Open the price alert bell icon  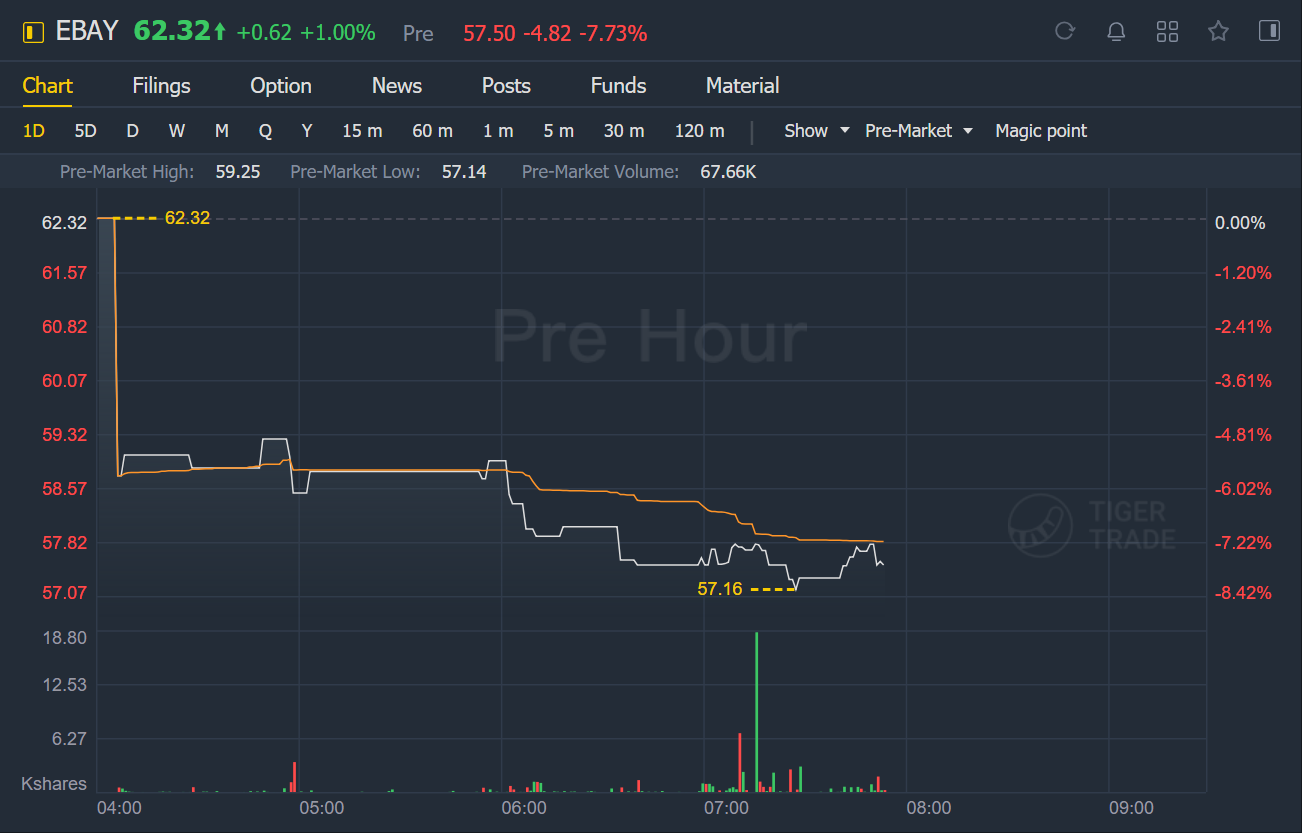tap(1116, 32)
